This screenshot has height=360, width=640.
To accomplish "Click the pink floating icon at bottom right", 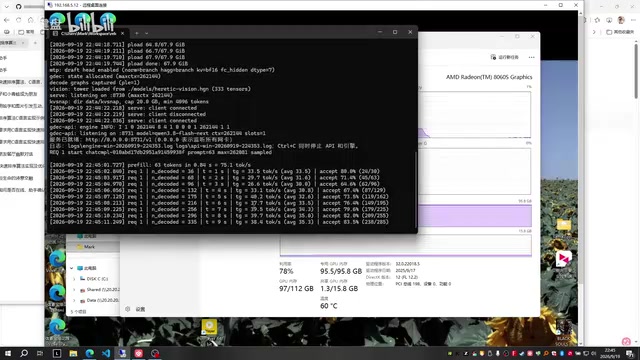I will pyautogui.click(x=626, y=341).
